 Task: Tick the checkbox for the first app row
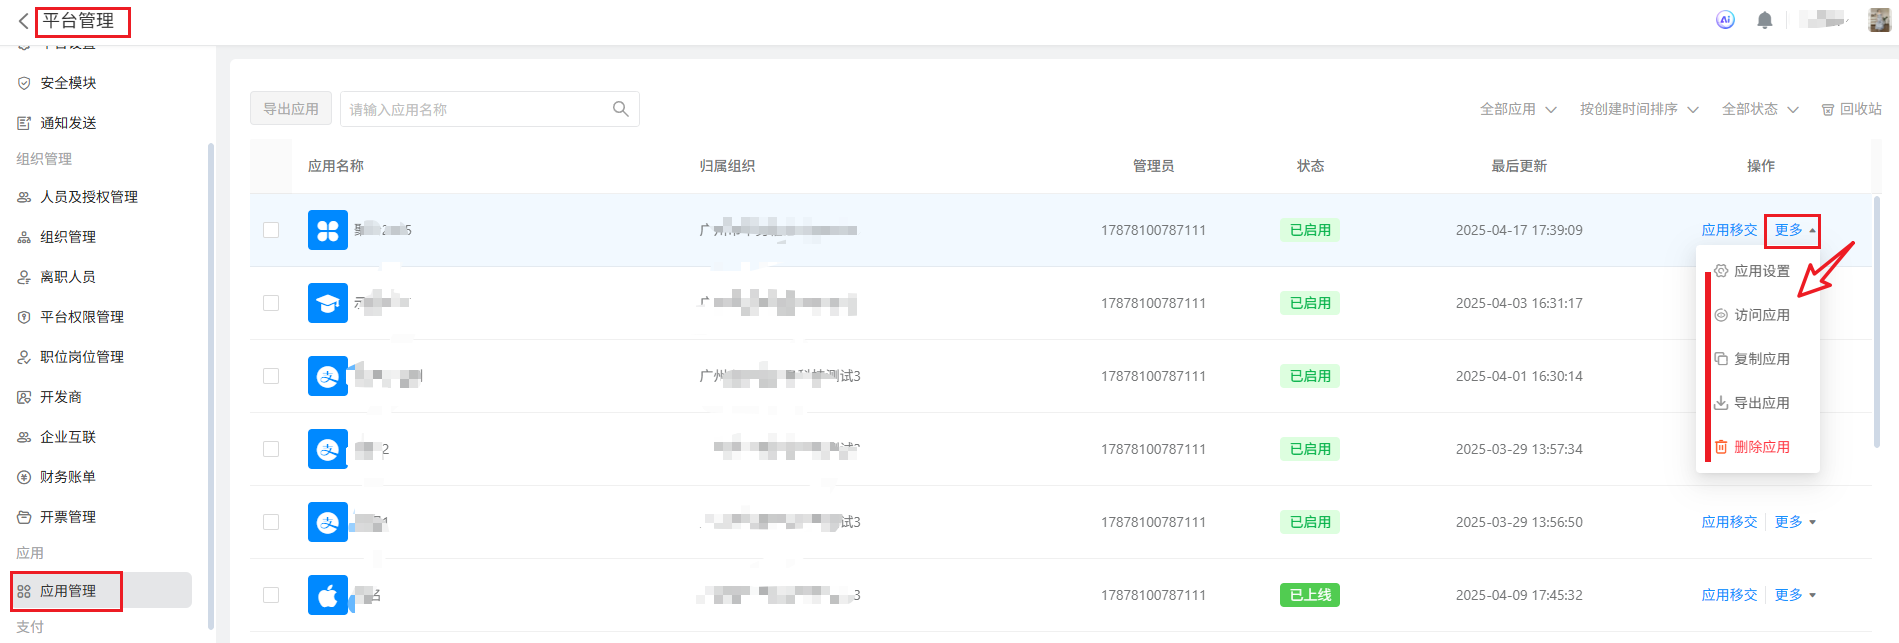[271, 230]
